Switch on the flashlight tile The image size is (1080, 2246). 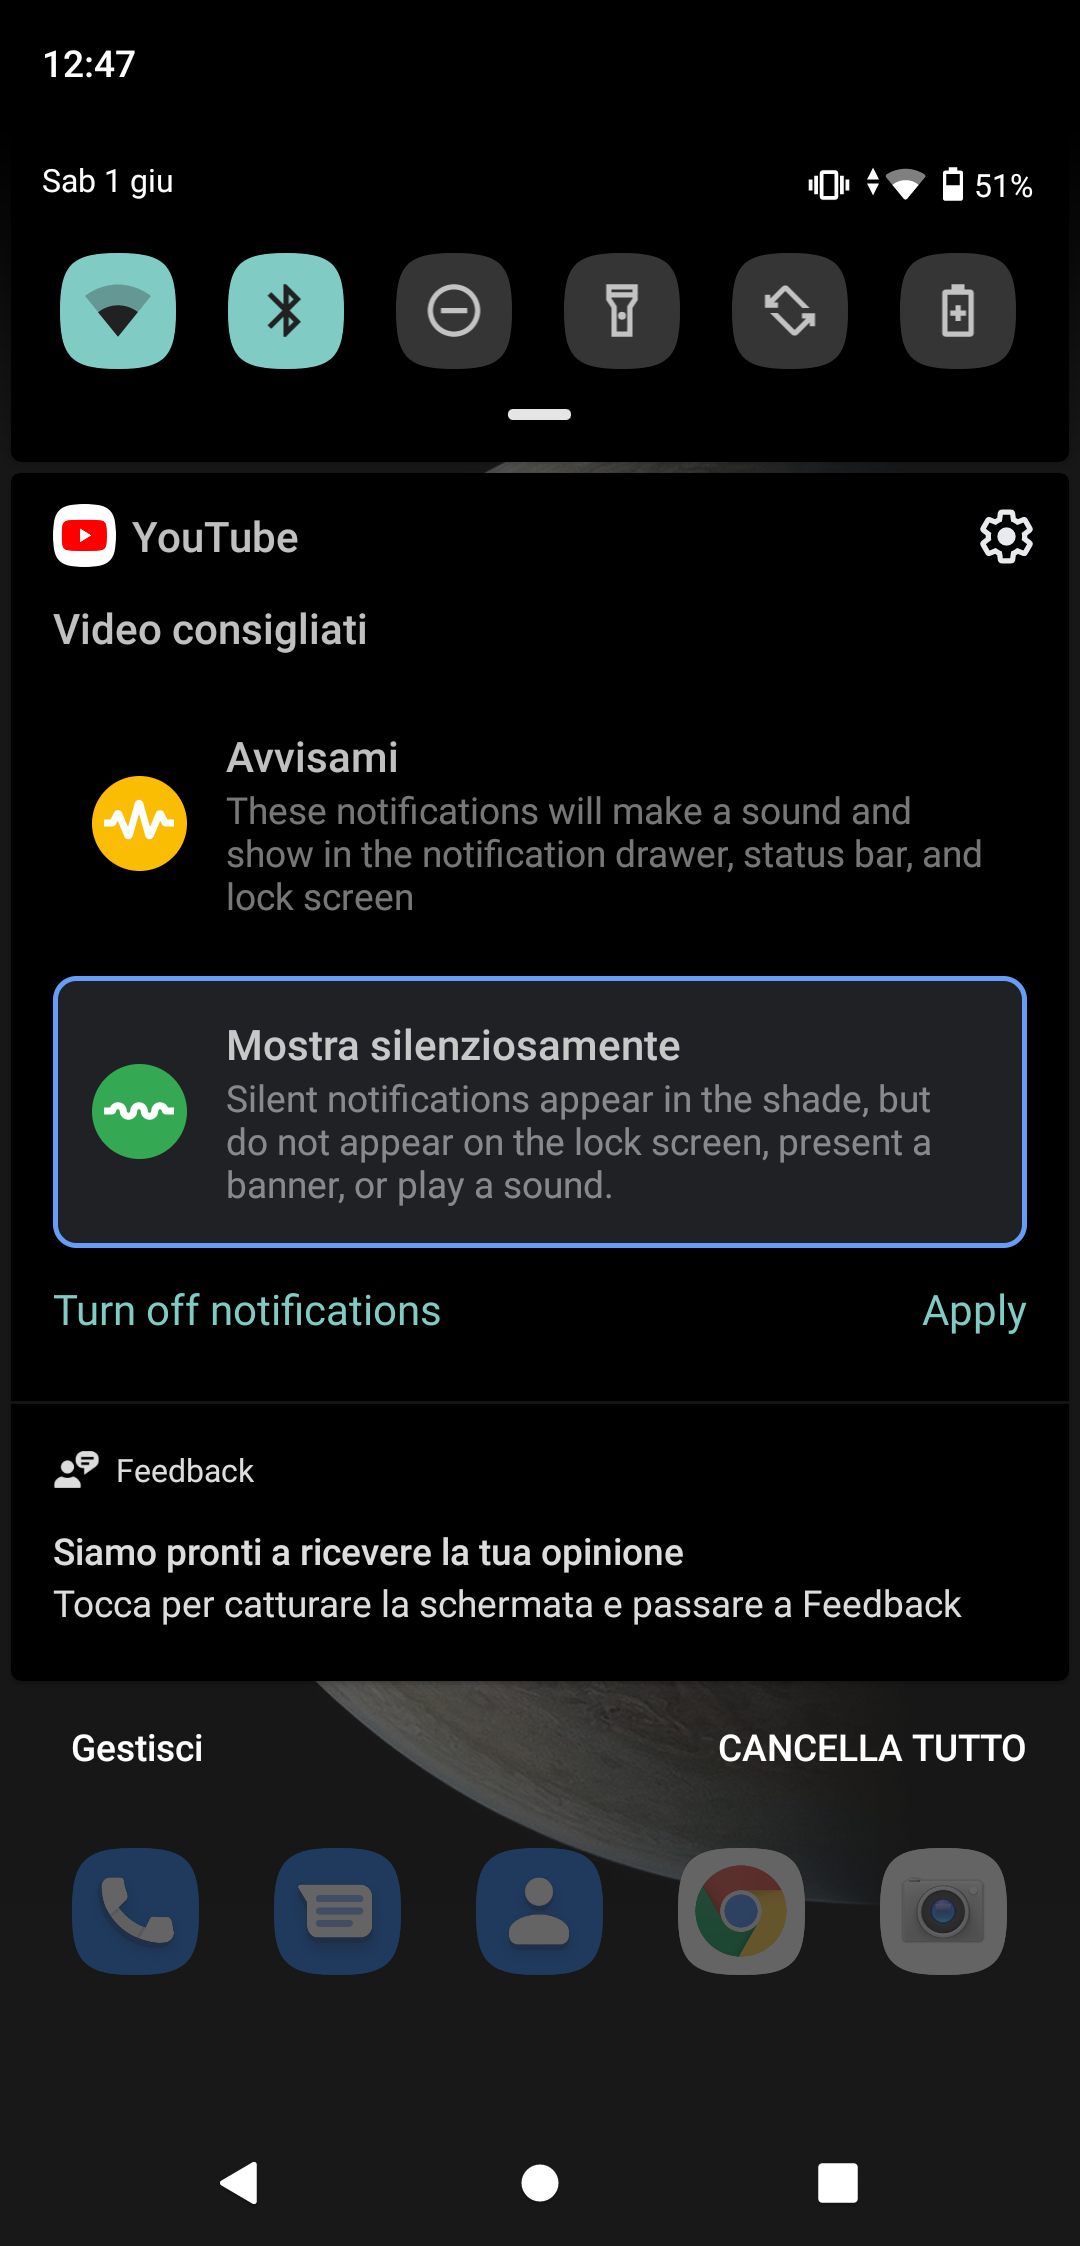622,311
